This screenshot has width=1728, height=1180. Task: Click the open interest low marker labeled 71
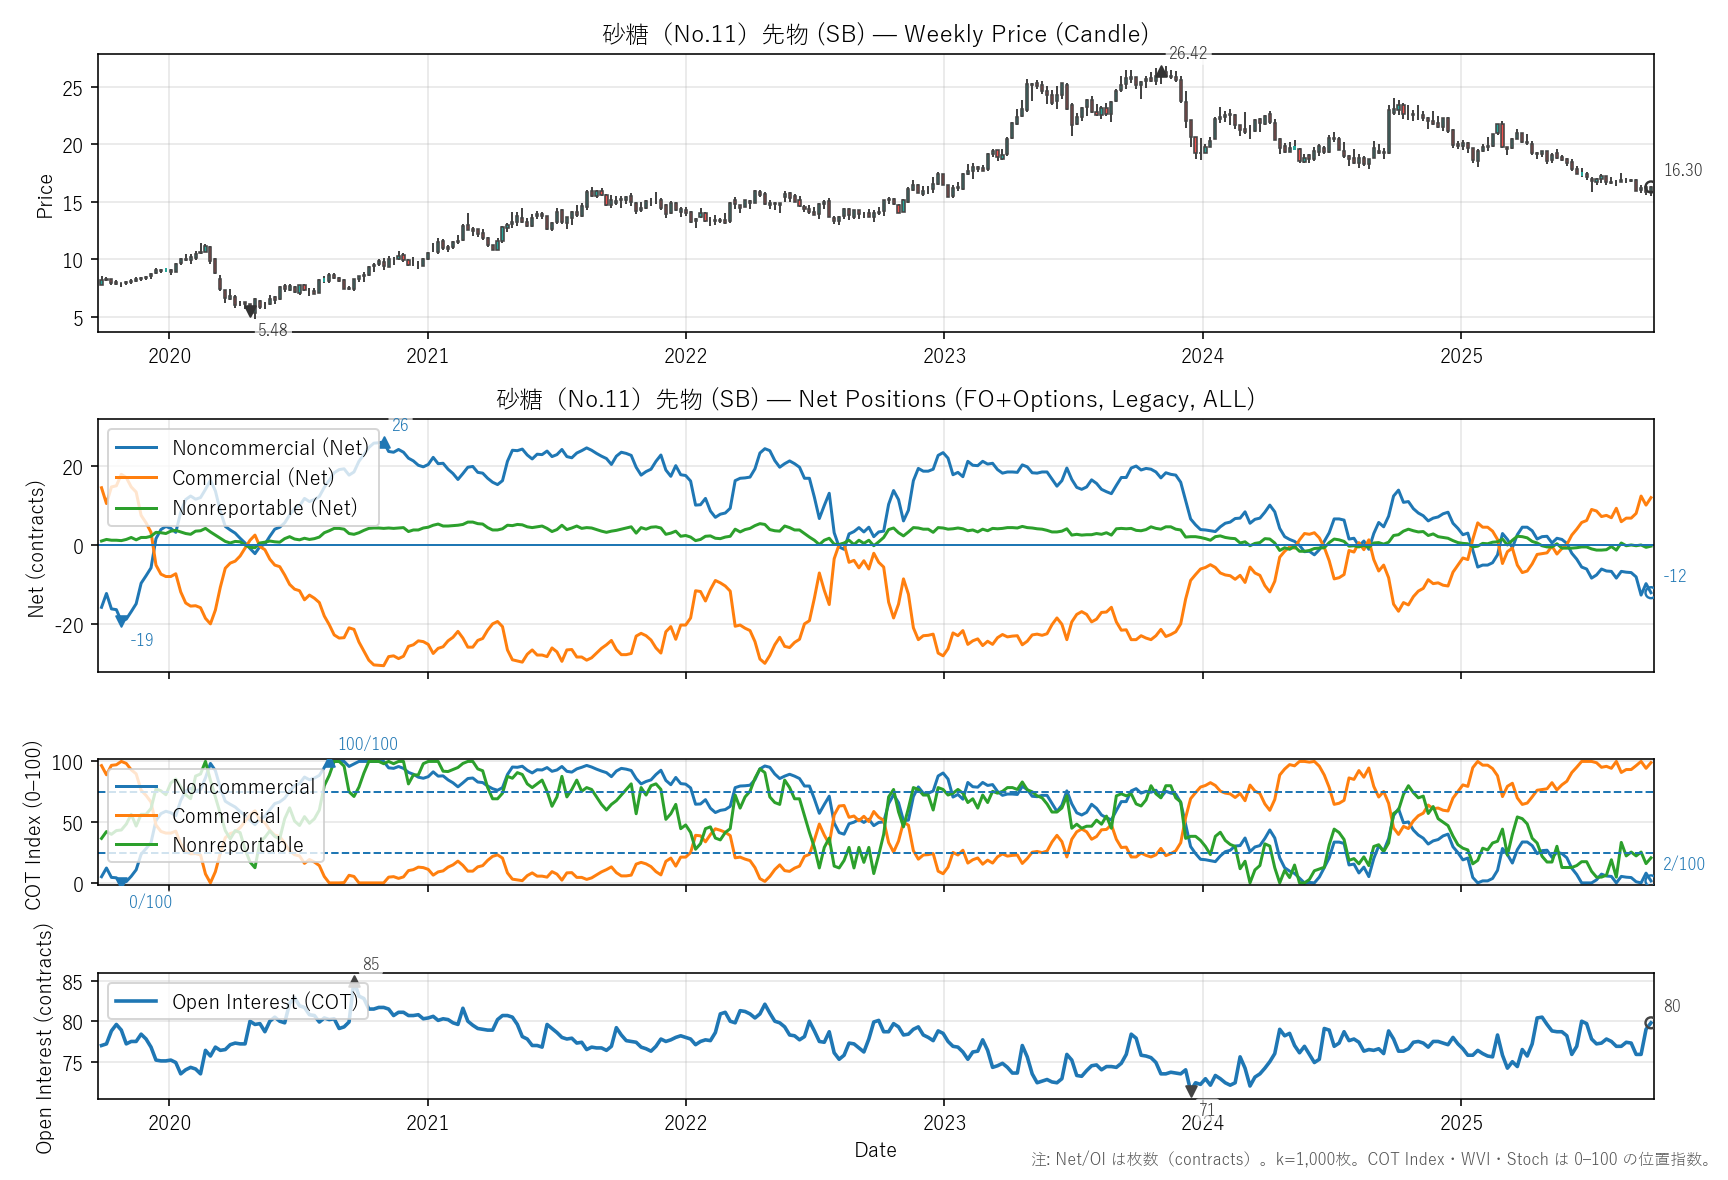(1191, 1091)
